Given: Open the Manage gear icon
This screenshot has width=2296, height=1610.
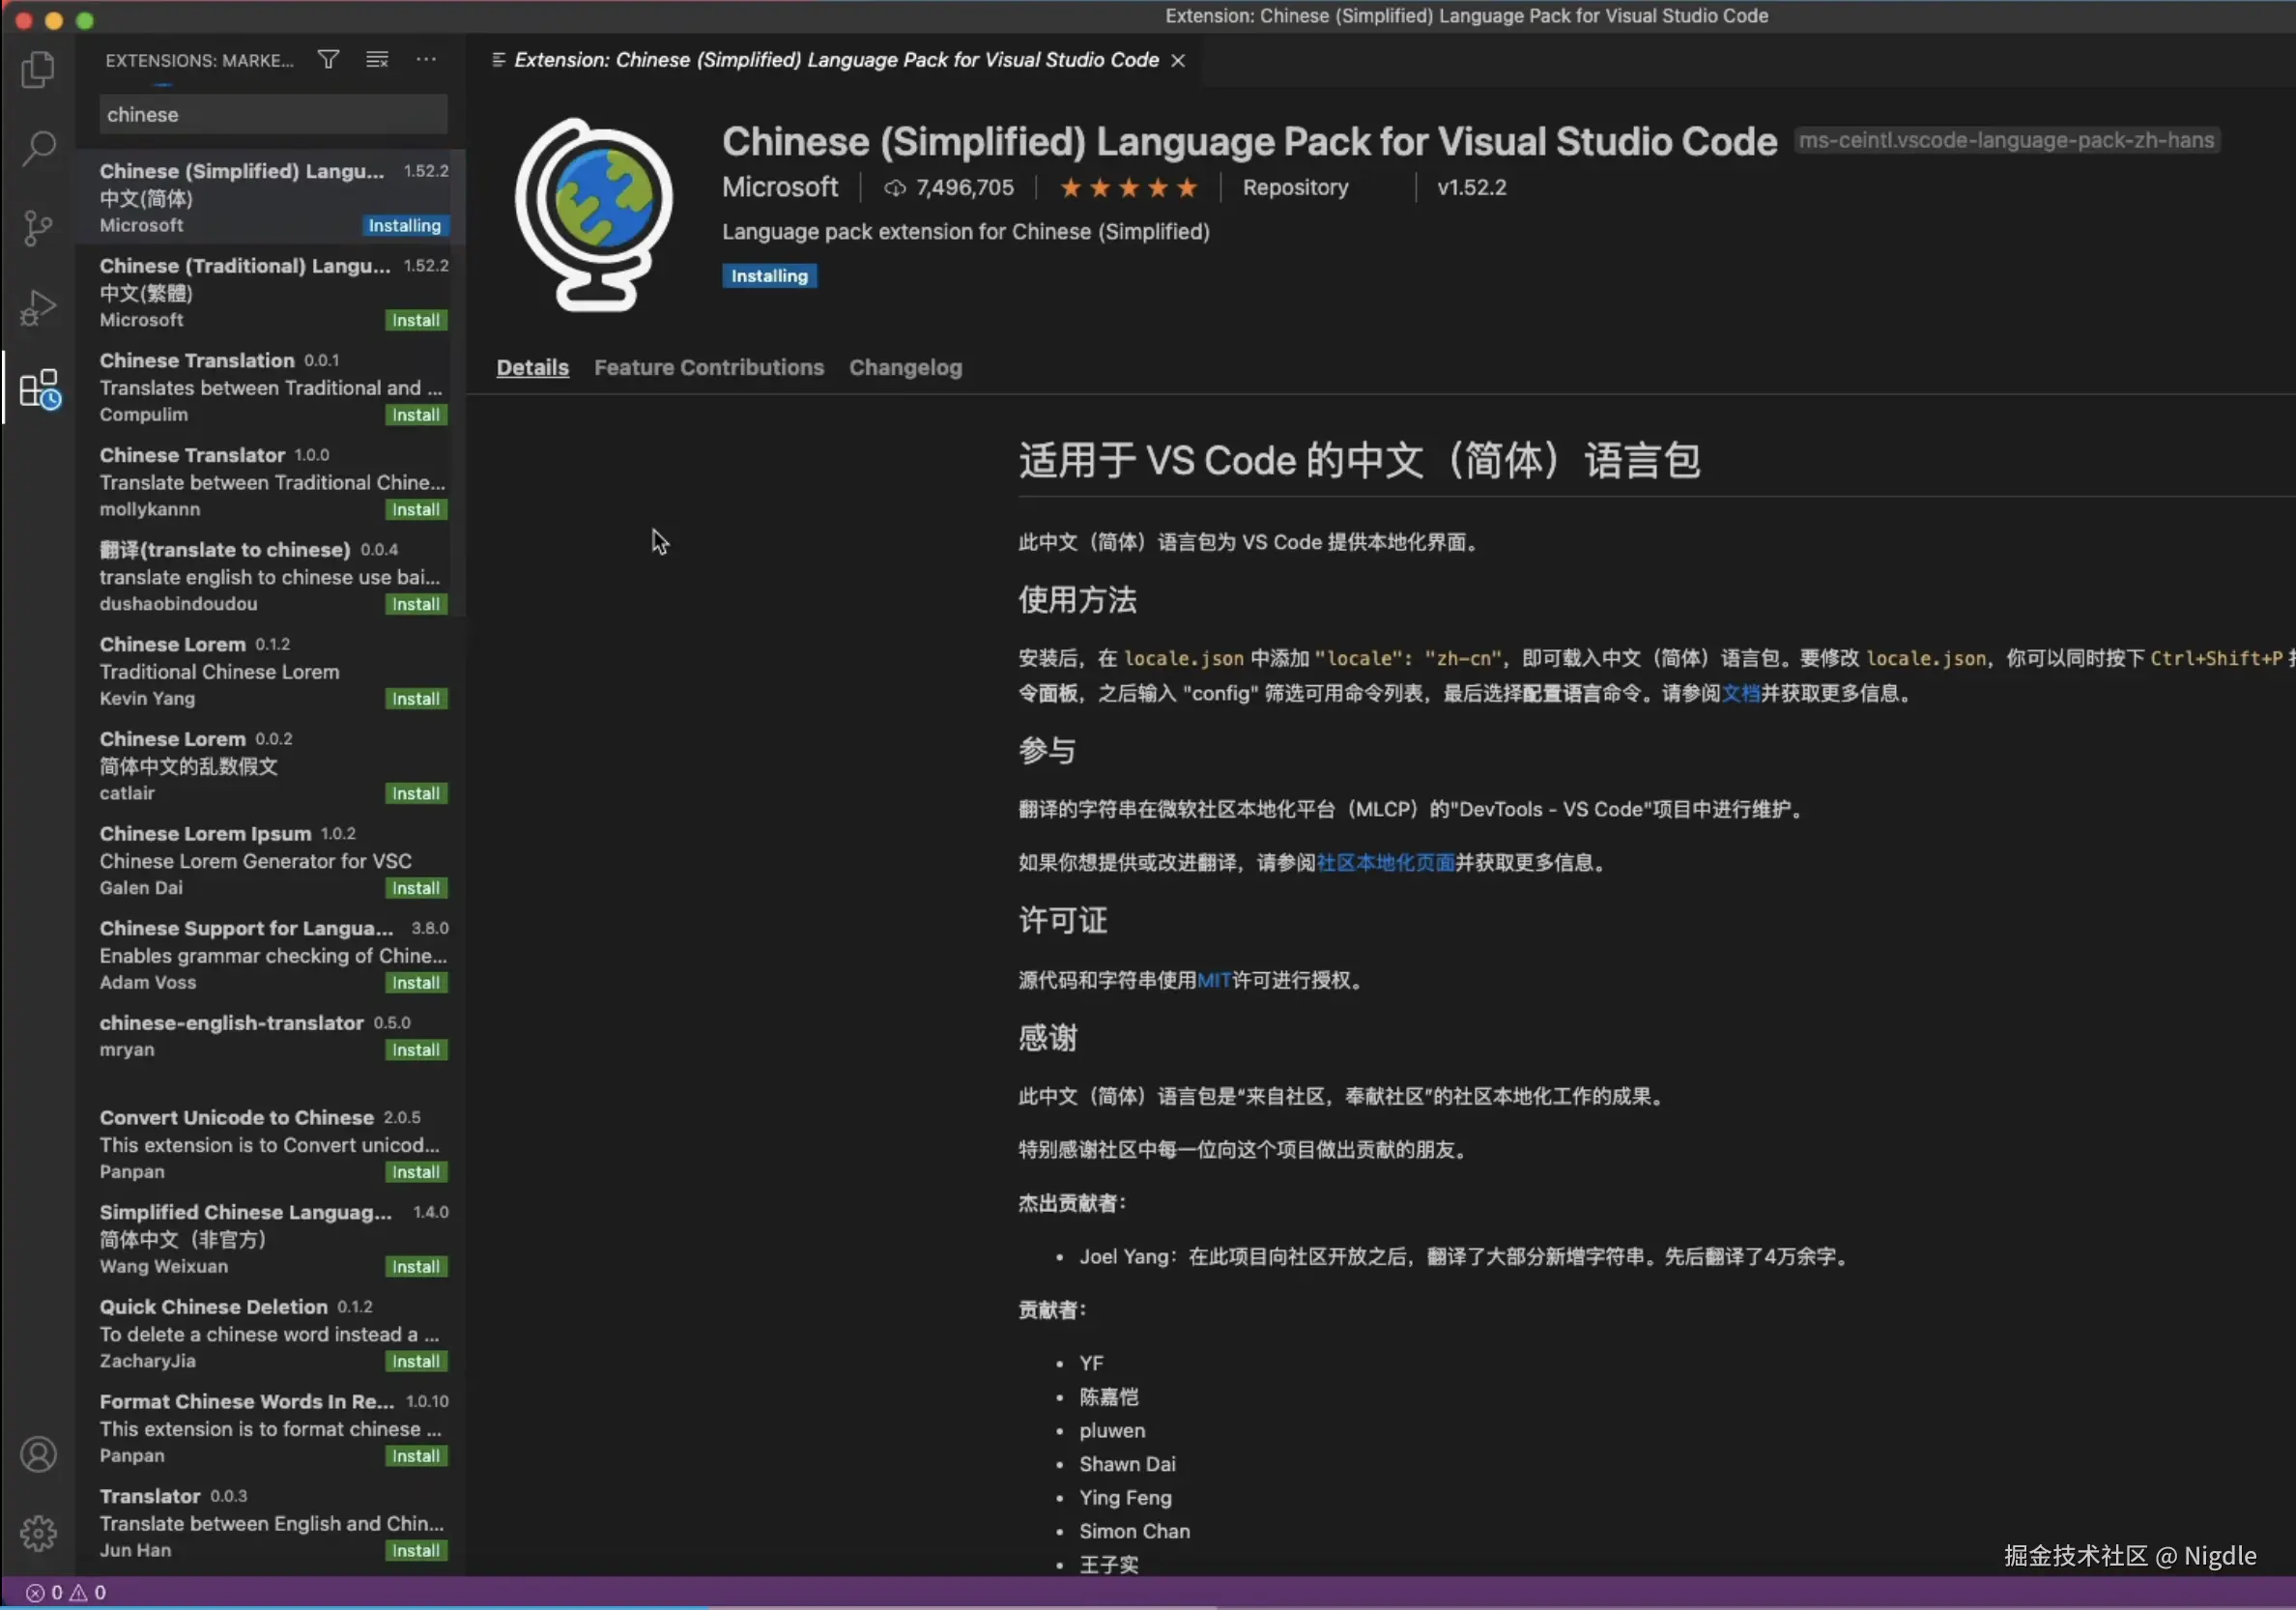Looking at the screenshot, I should click(x=38, y=1534).
